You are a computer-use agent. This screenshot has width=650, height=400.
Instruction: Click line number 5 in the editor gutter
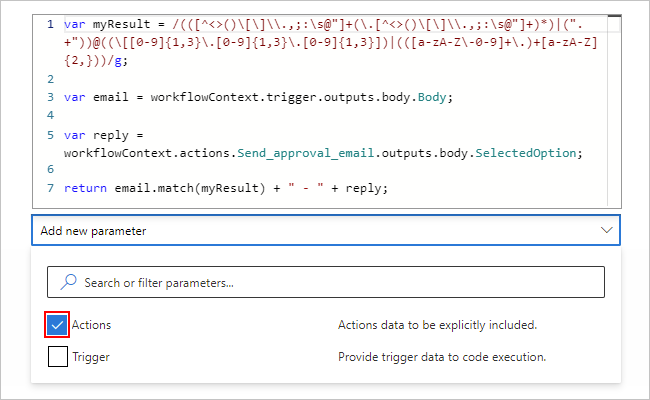click(50, 134)
